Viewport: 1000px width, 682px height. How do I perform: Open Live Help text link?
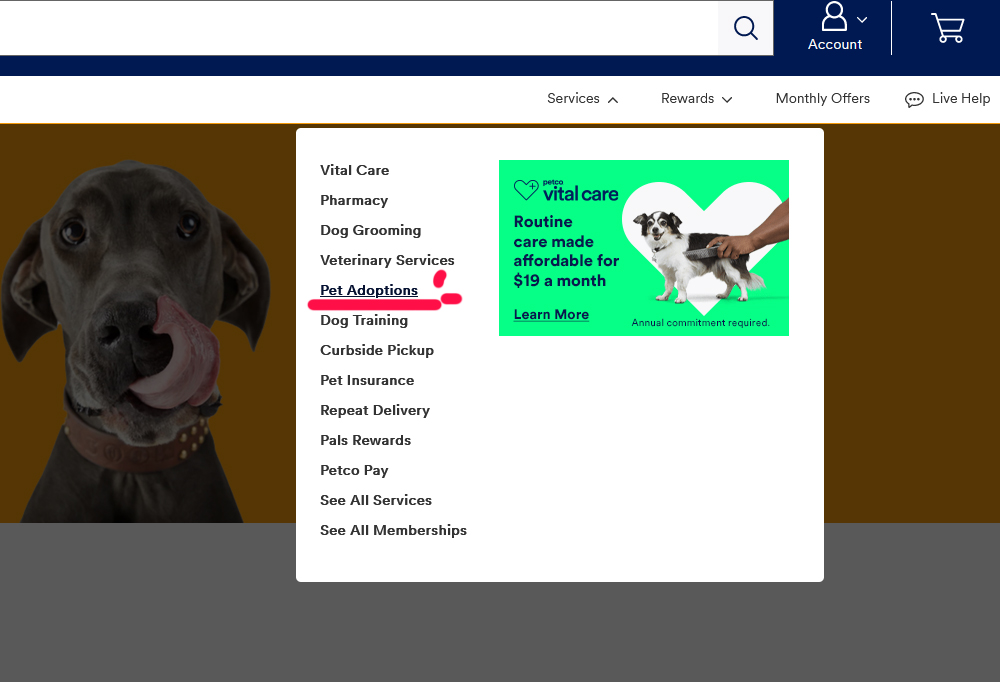tap(960, 99)
